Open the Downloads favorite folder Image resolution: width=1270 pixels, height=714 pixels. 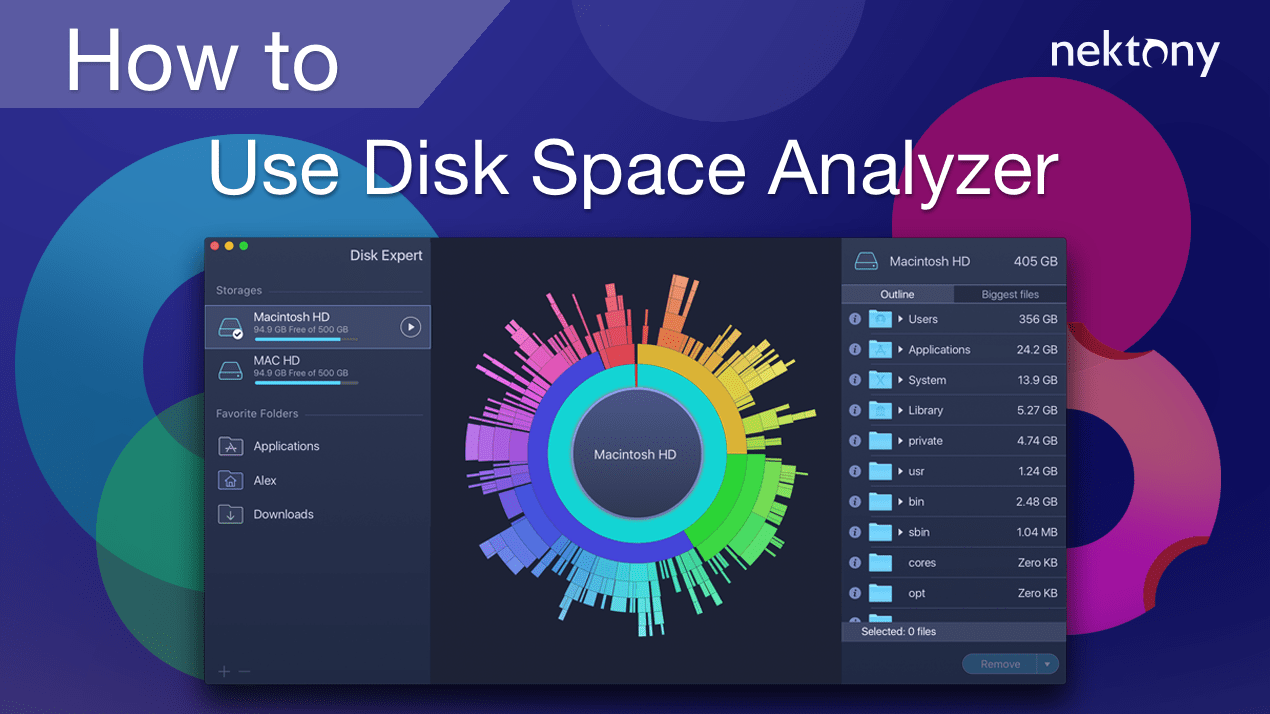286,514
